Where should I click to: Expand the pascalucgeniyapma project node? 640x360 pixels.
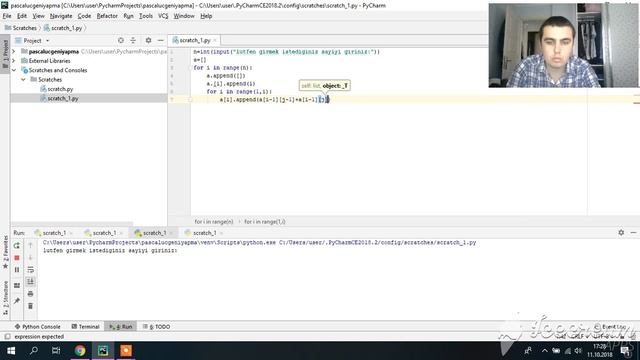pyautogui.click(x=14, y=51)
